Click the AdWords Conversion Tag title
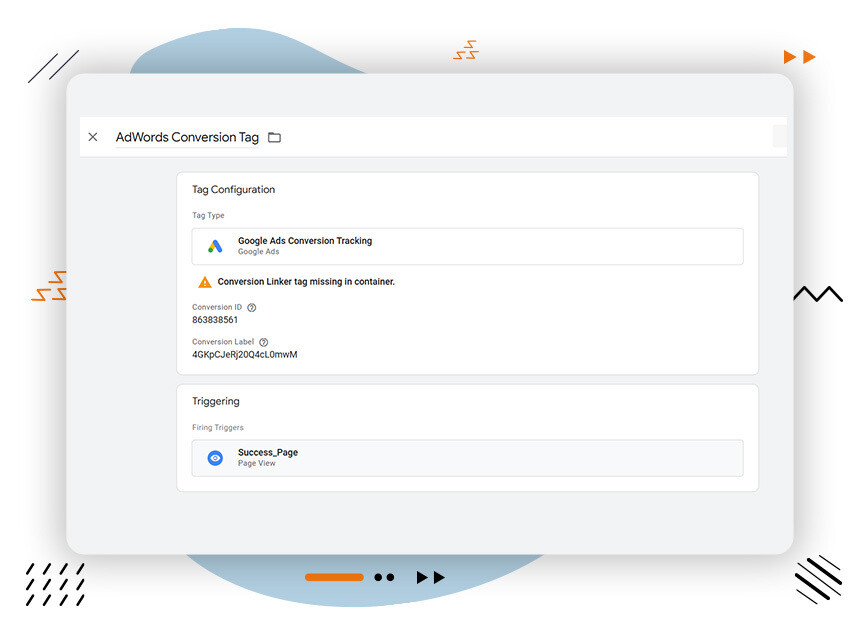The height and width of the screenshot is (628, 860). (185, 137)
